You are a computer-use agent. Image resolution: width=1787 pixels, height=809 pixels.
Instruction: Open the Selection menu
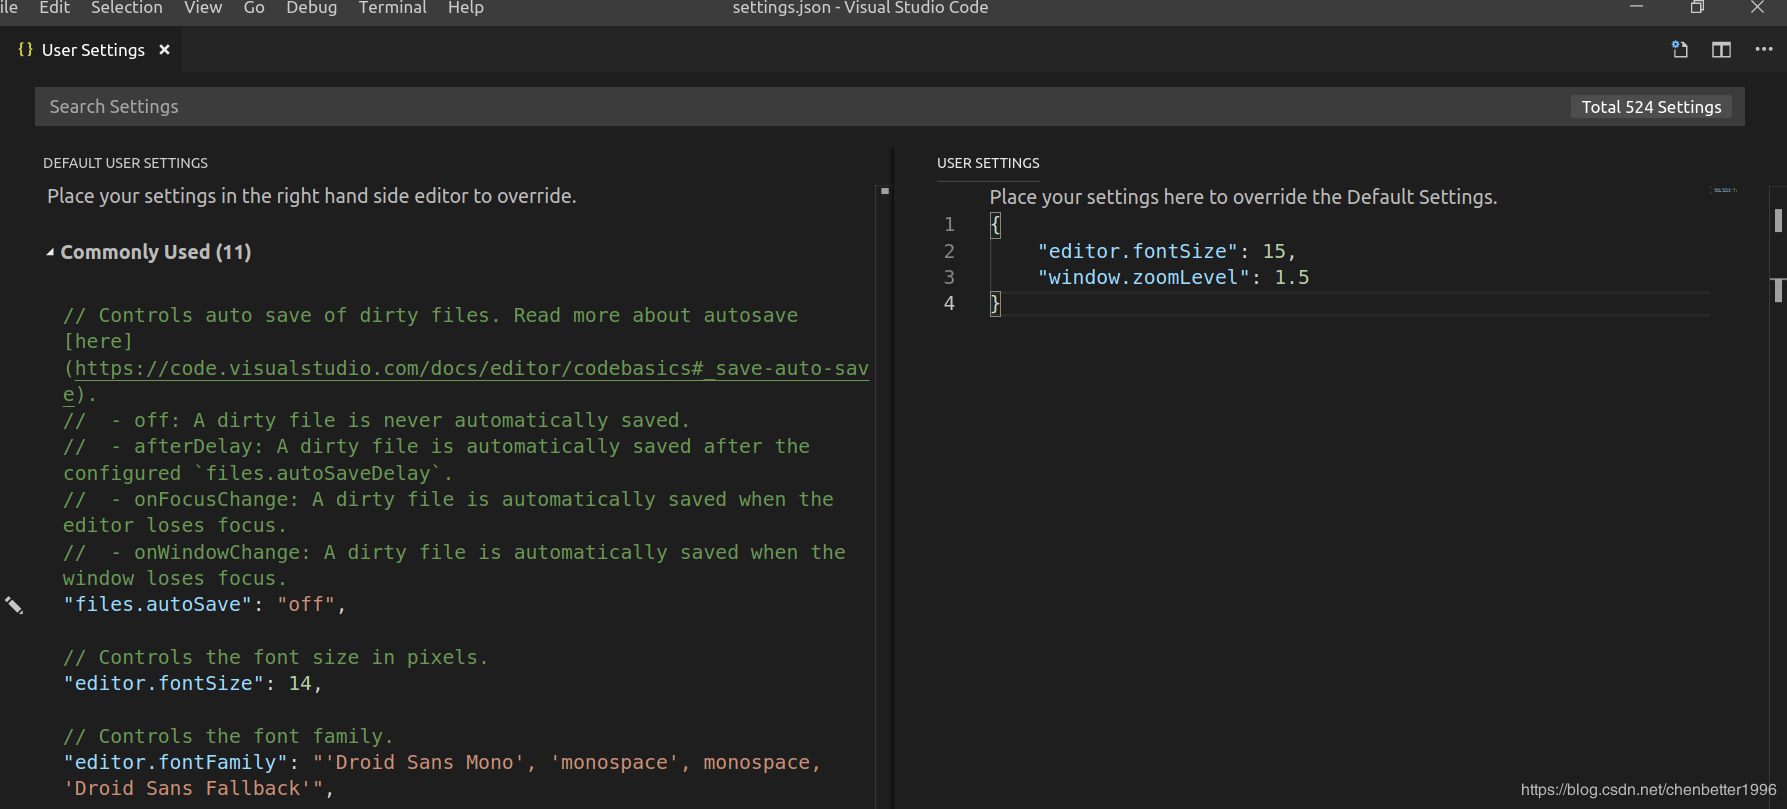(127, 8)
